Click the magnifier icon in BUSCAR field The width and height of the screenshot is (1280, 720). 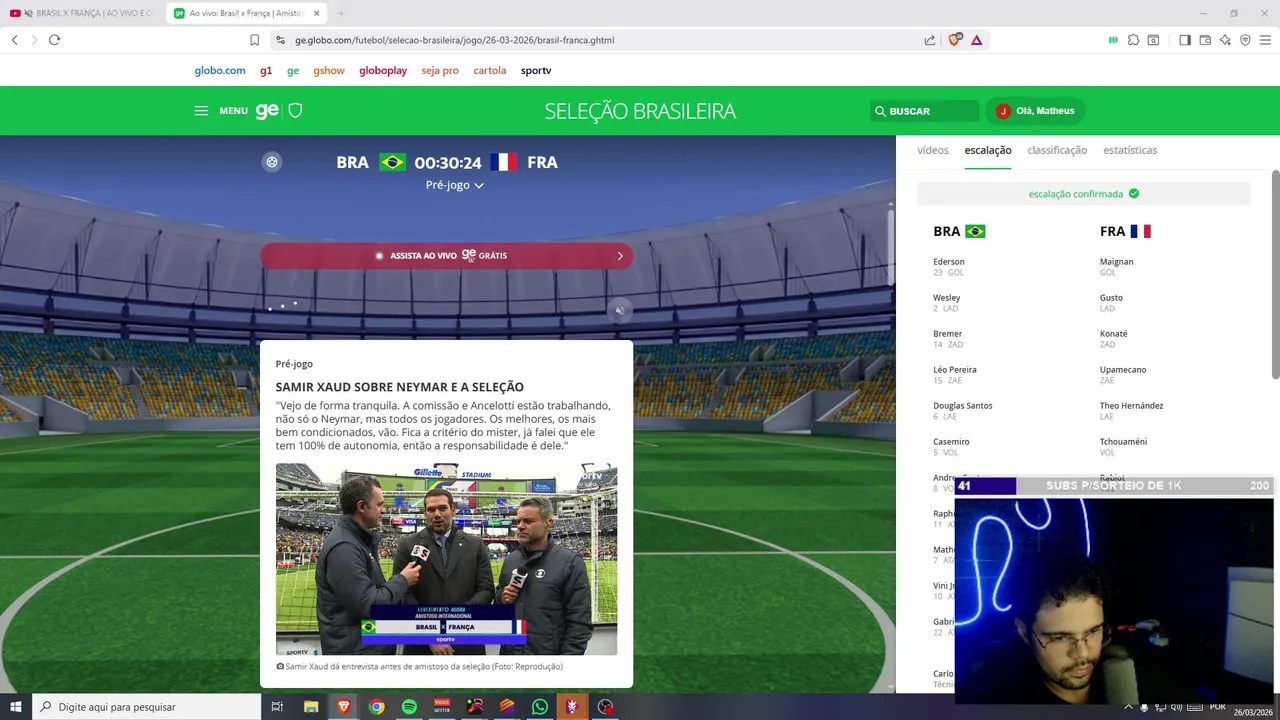[x=880, y=111]
